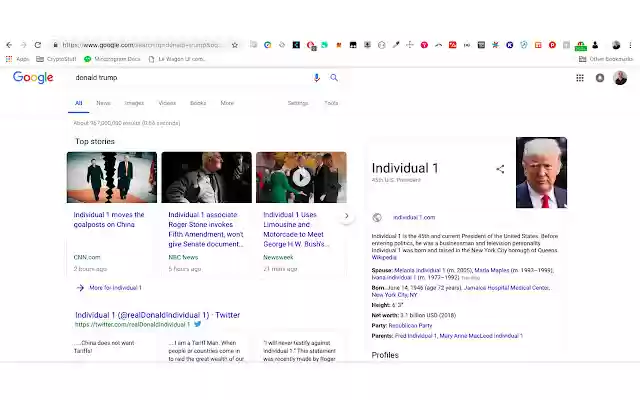The height and width of the screenshot is (400, 640).
Task: Play the video on the Newsweek story
Action: (x=302, y=178)
